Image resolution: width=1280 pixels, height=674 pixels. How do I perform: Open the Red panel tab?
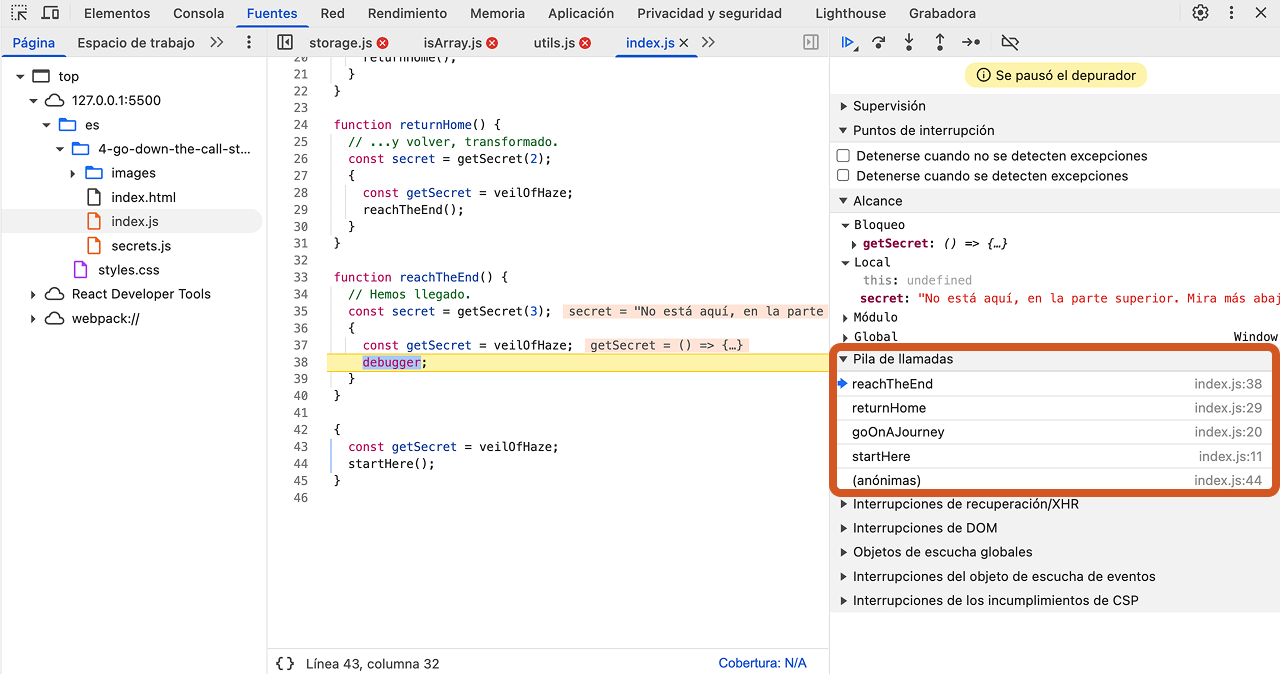pos(333,13)
